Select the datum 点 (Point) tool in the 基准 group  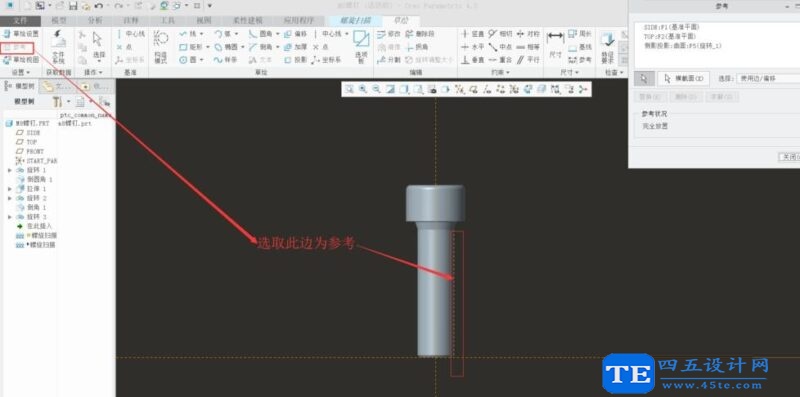tap(123, 47)
